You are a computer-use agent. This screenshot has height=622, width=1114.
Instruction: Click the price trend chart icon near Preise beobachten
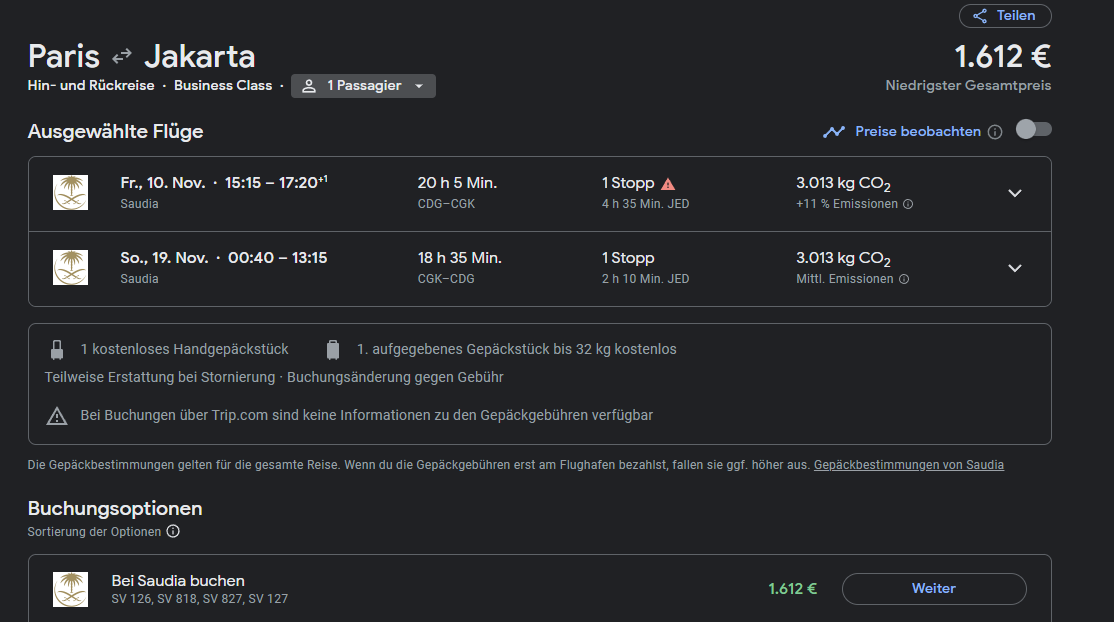(x=834, y=131)
